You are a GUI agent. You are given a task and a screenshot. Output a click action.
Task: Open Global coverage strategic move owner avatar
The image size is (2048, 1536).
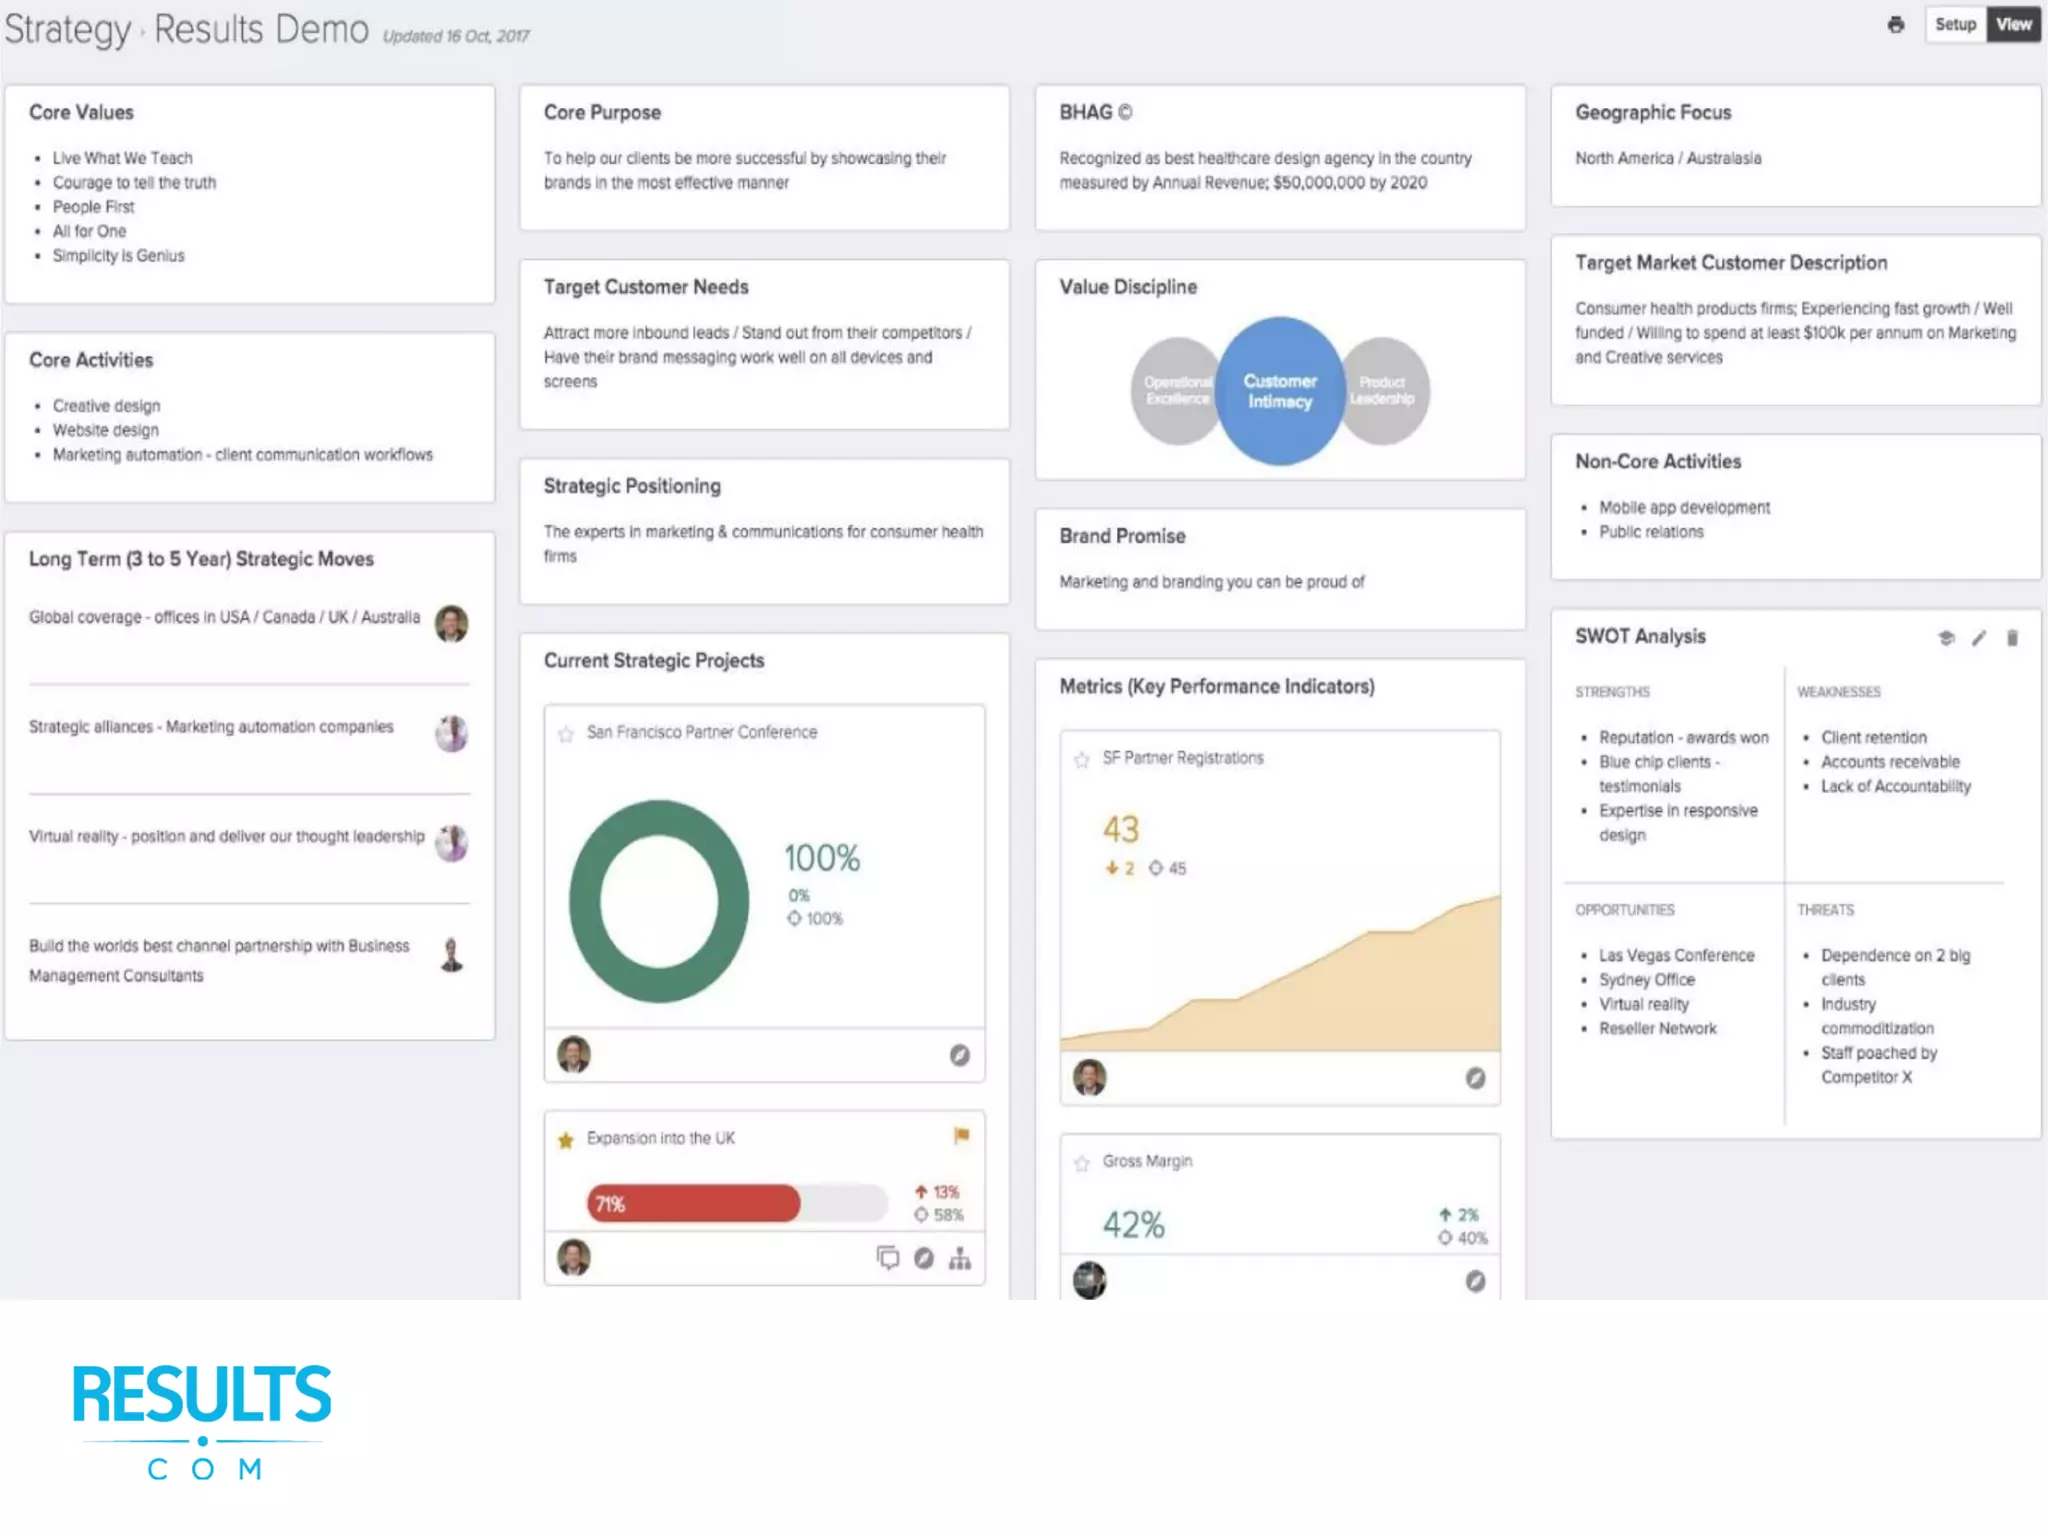point(451,624)
